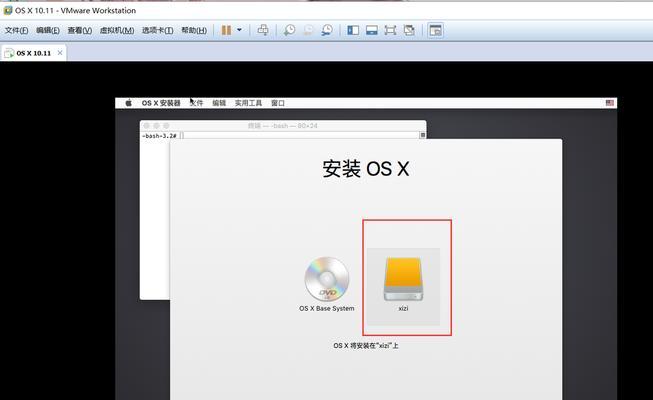Viewport: 653px width, 400px height.
Task: Open the 窗口 menu
Action: [278, 103]
